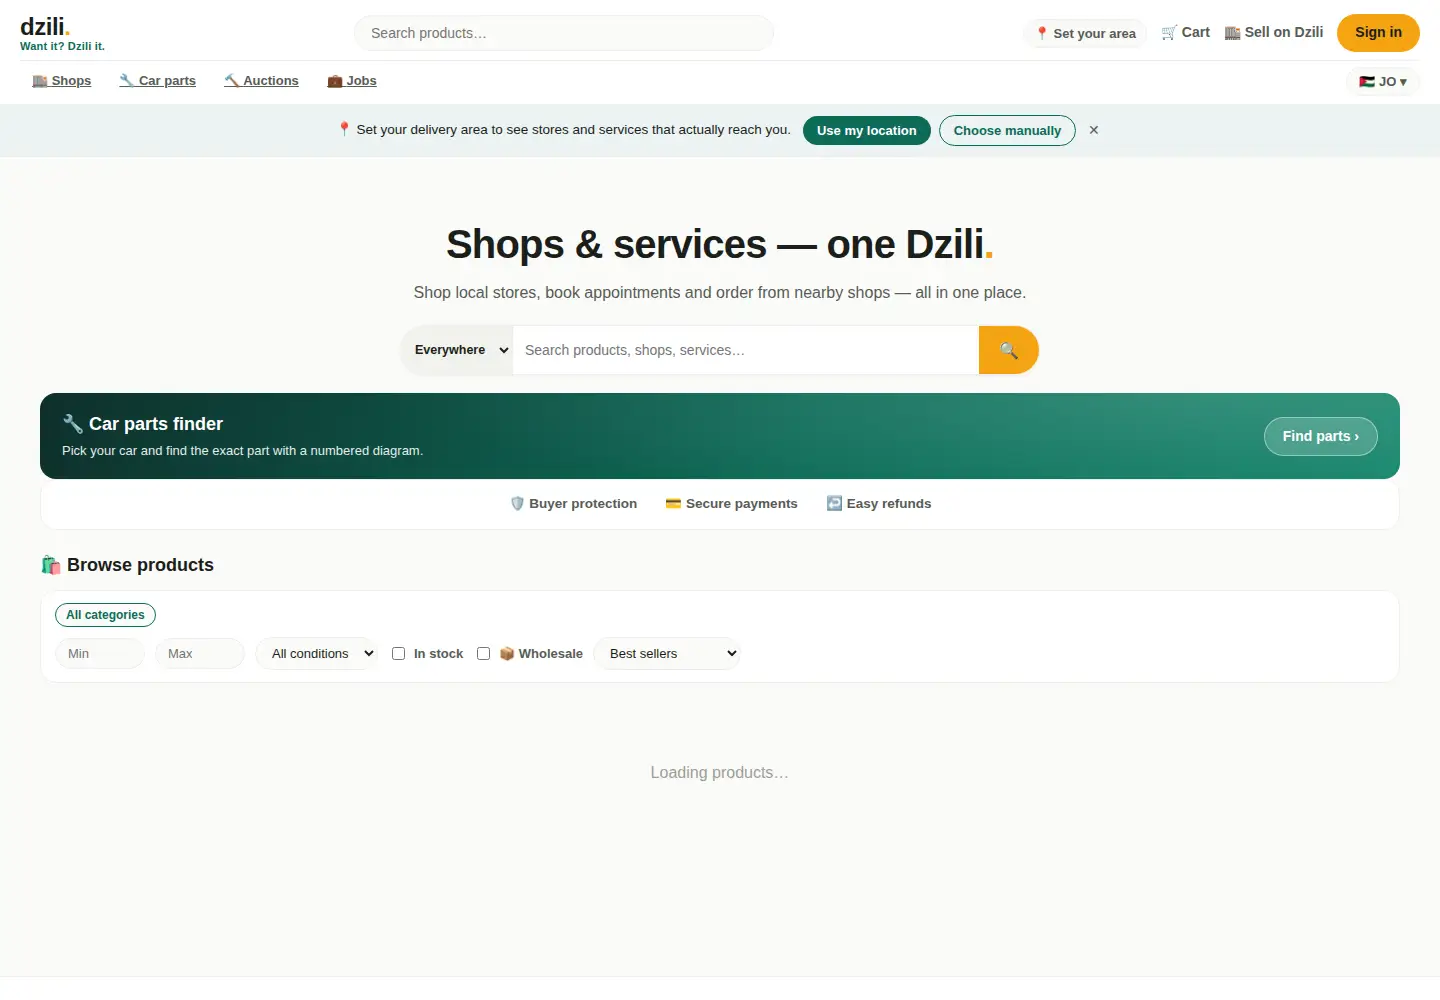Expand the All conditions dropdown
The width and height of the screenshot is (1440, 1000).
pyautogui.click(x=317, y=654)
